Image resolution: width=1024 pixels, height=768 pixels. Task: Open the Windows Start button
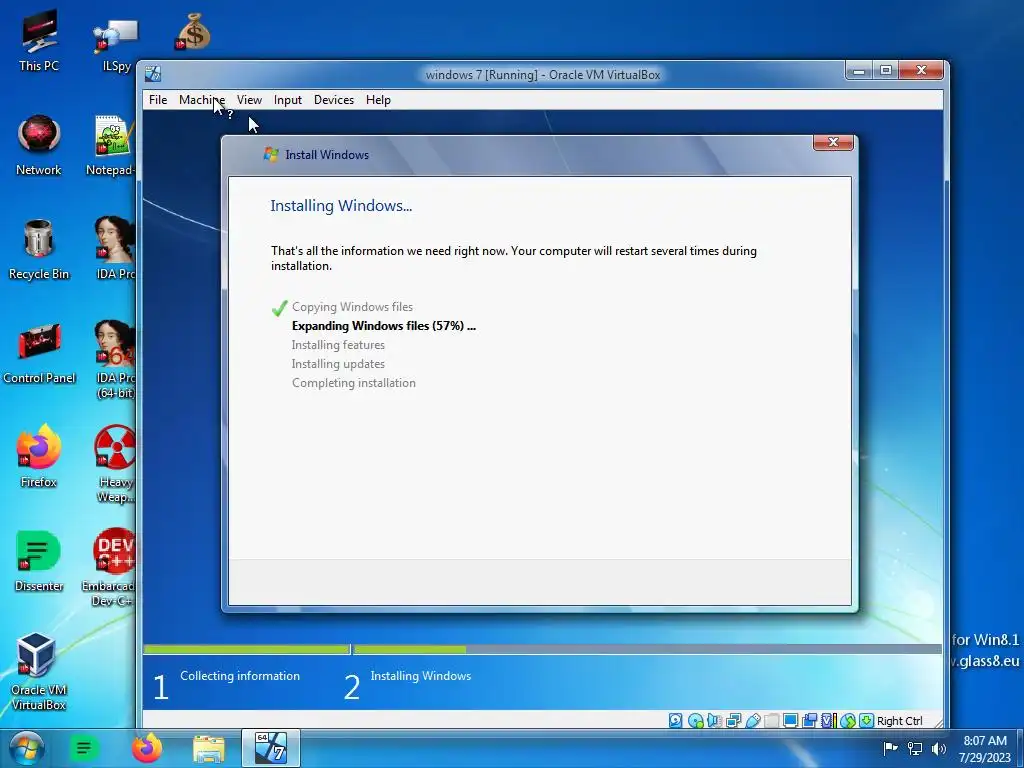click(26, 748)
